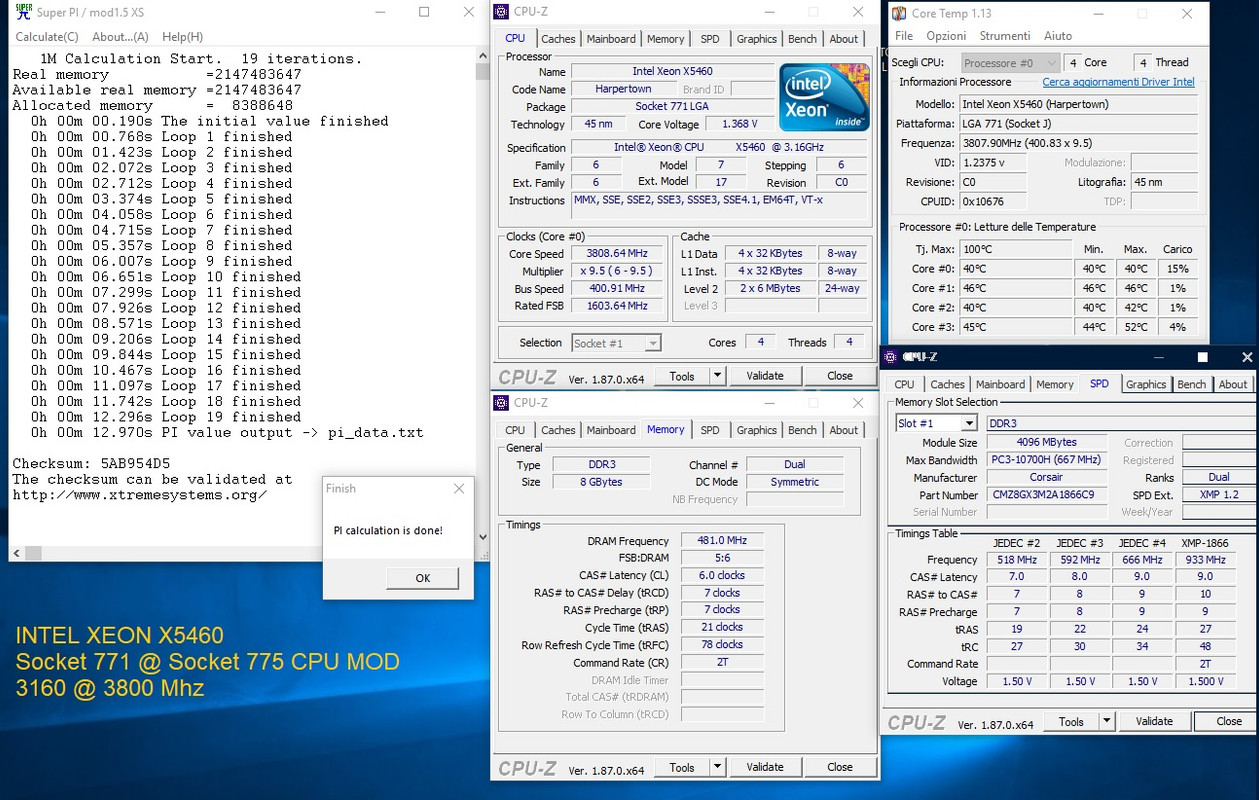Open Calculate(C) menu in Super PI
Screen dimensions: 1259x800
(x=47, y=37)
